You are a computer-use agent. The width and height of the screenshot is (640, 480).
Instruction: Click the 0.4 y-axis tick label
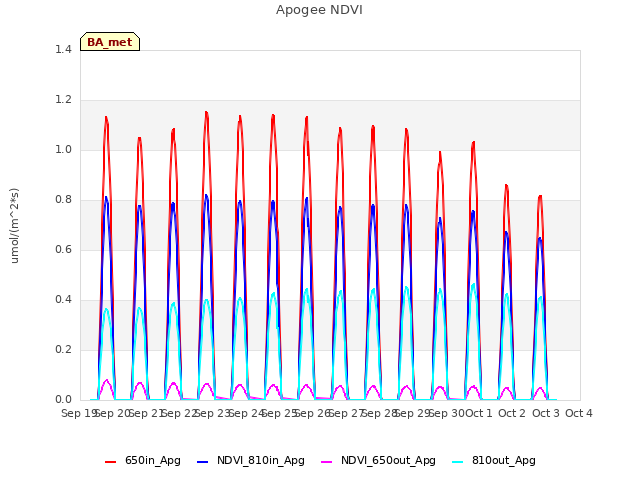pos(63,300)
